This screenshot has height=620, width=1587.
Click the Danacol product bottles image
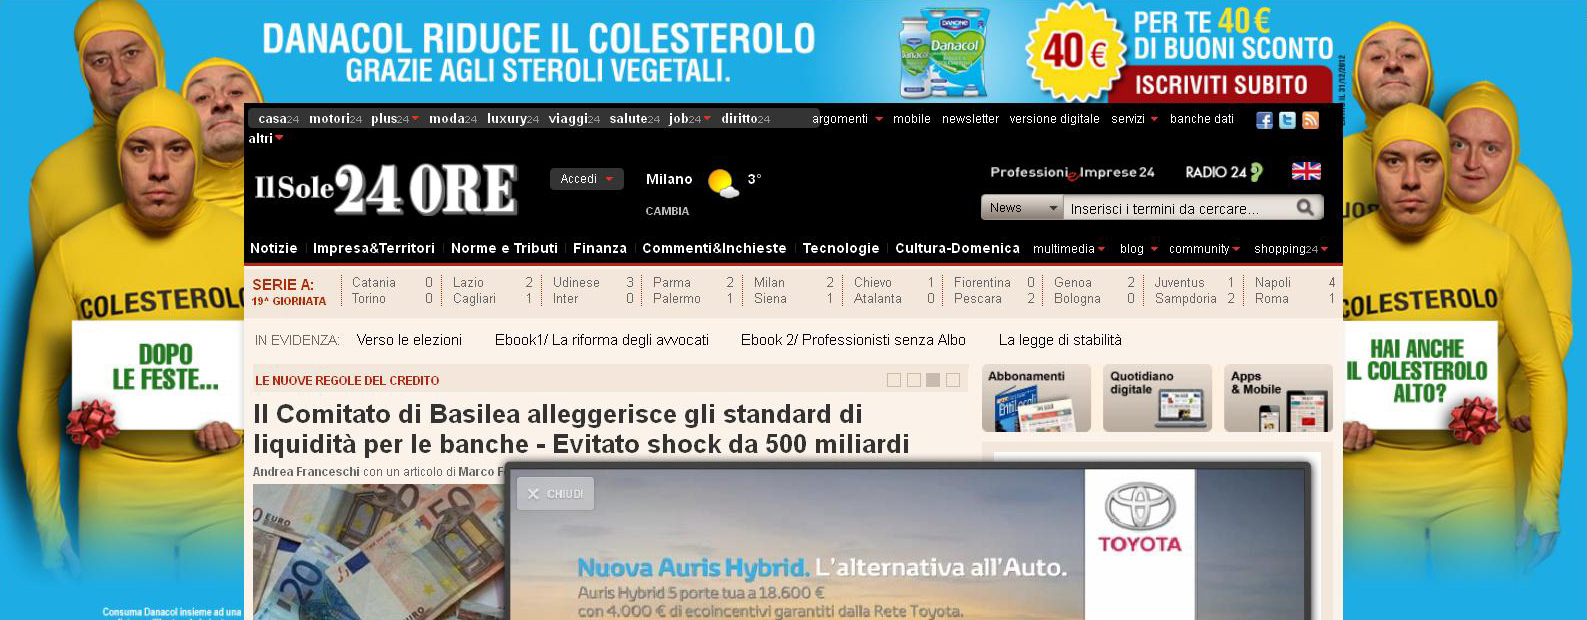pyautogui.click(x=944, y=52)
